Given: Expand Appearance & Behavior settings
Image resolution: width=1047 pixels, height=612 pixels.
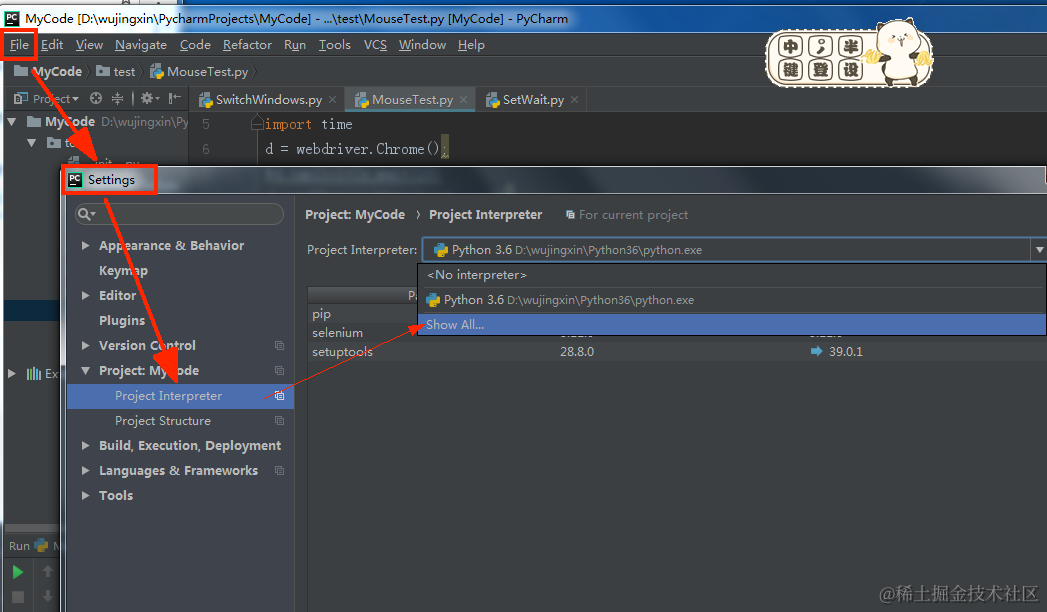Looking at the screenshot, I should point(85,246).
